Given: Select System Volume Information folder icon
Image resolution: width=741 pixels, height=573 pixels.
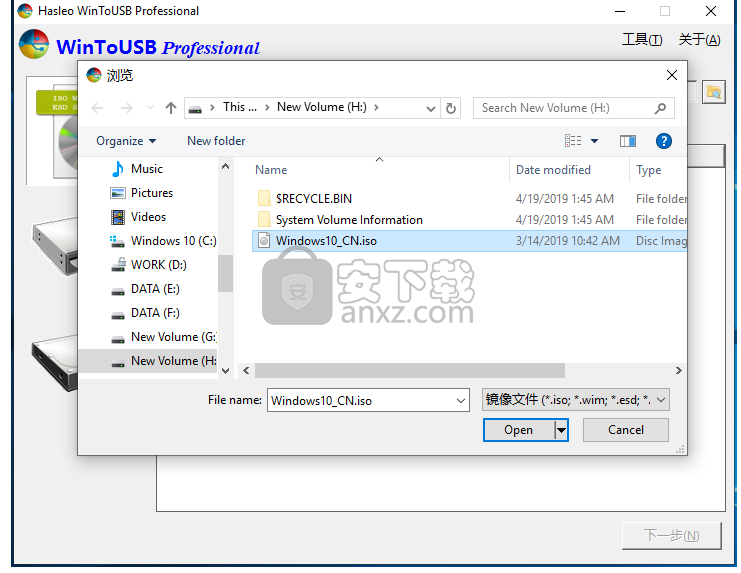Looking at the screenshot, I should click(264, 220).
